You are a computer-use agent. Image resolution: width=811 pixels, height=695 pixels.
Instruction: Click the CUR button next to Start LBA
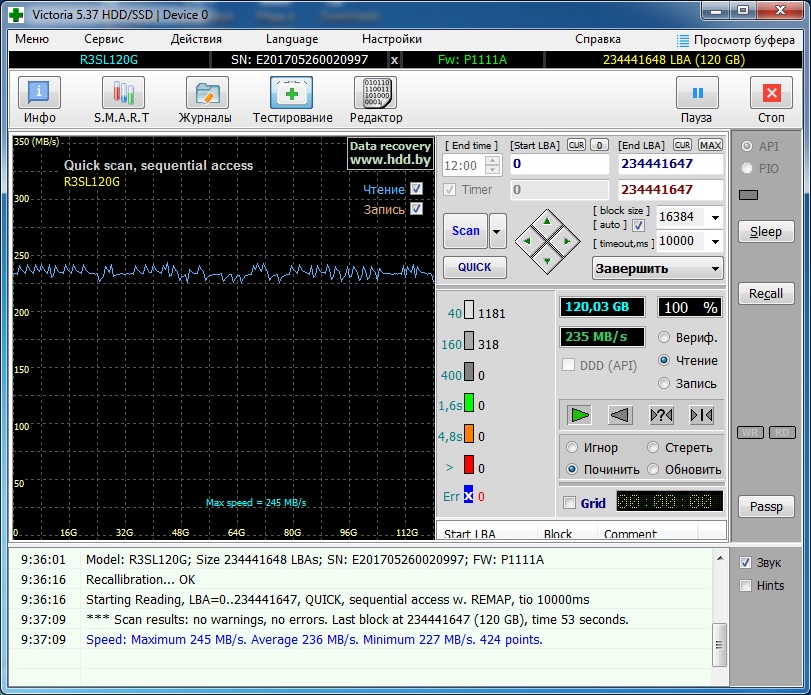click(576, 145)
